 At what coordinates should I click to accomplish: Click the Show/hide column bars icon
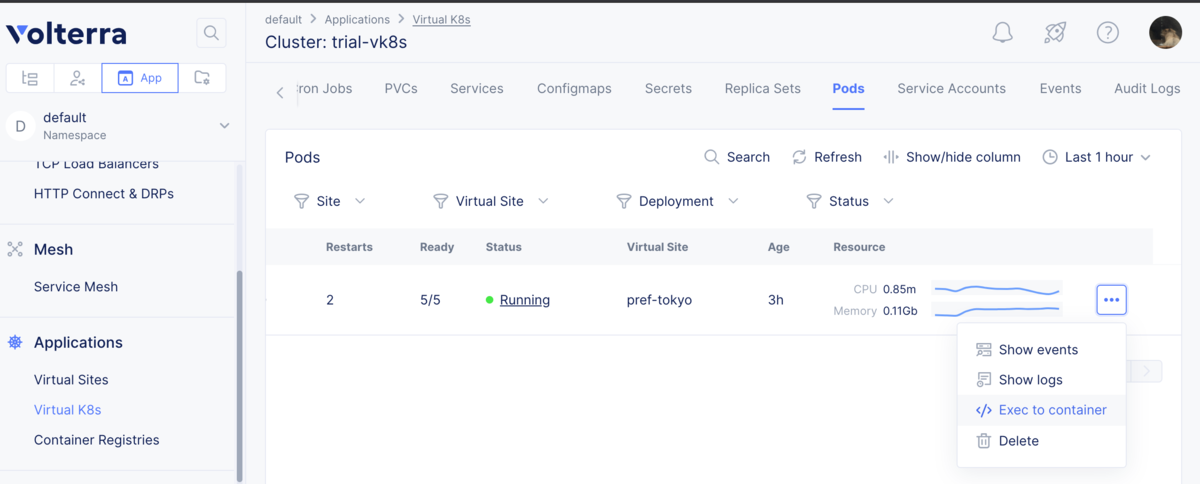pyautogui.click(x=892, y=157)
